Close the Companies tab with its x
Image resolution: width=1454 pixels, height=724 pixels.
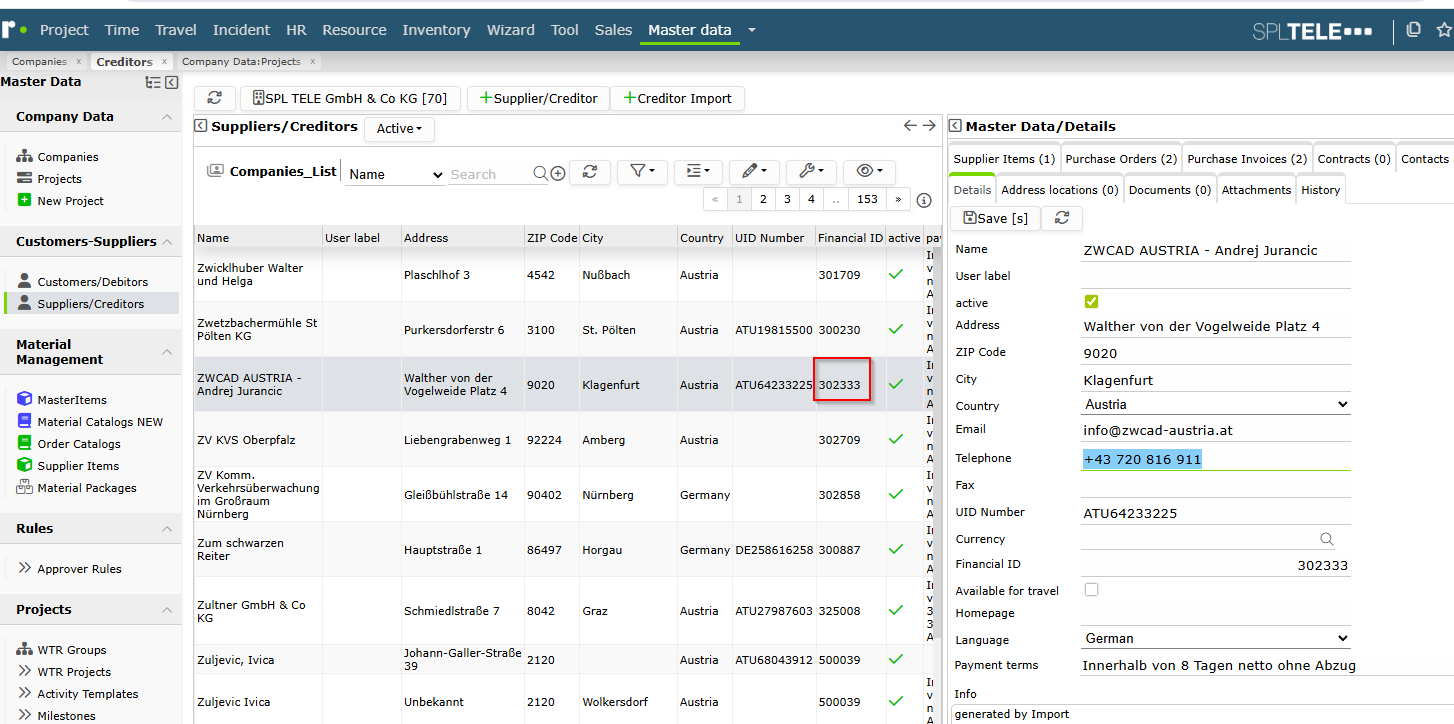pos(78,62)
